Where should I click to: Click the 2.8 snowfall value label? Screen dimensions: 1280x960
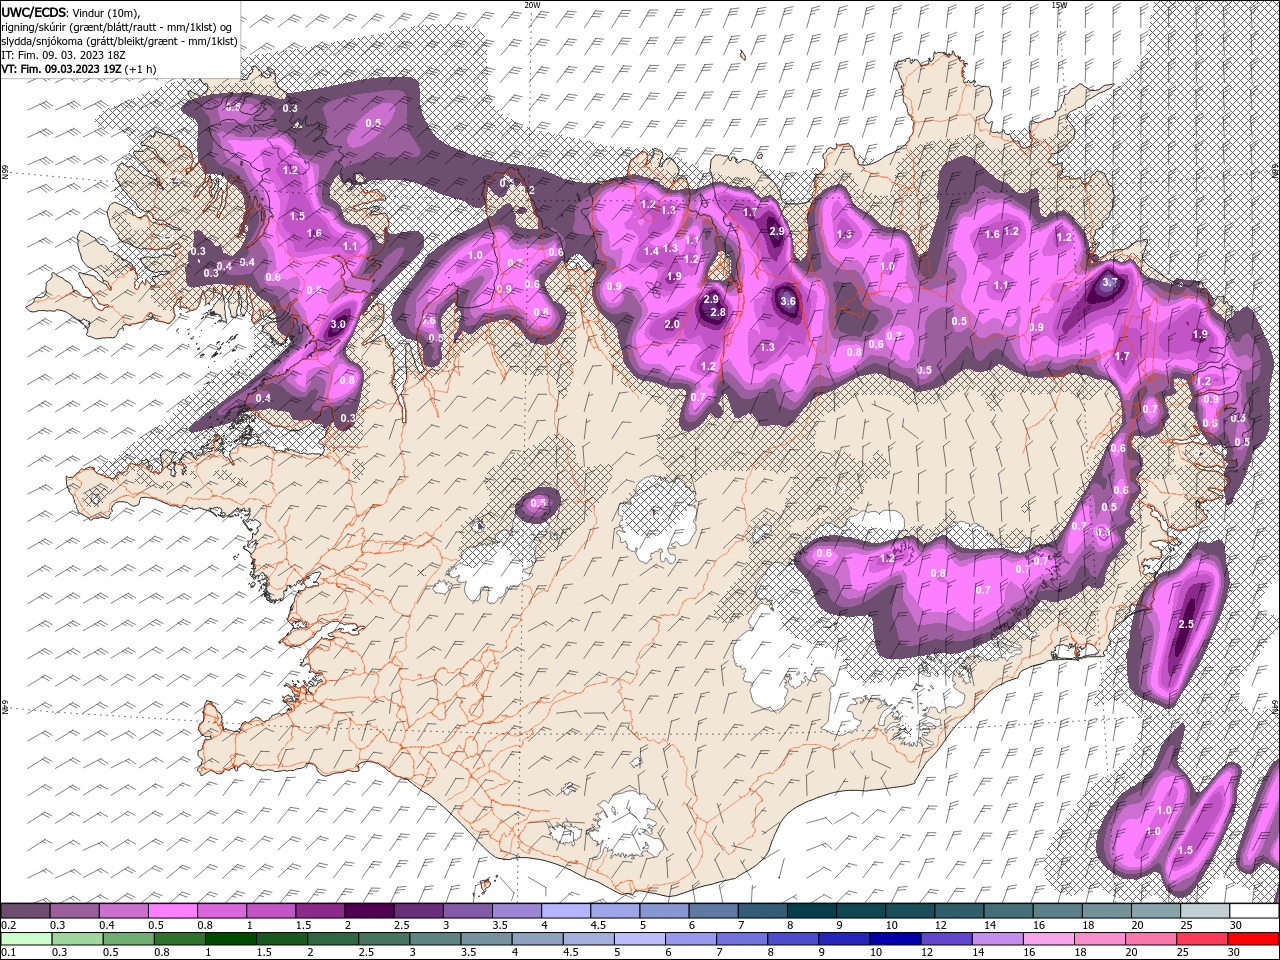(717, 312)
